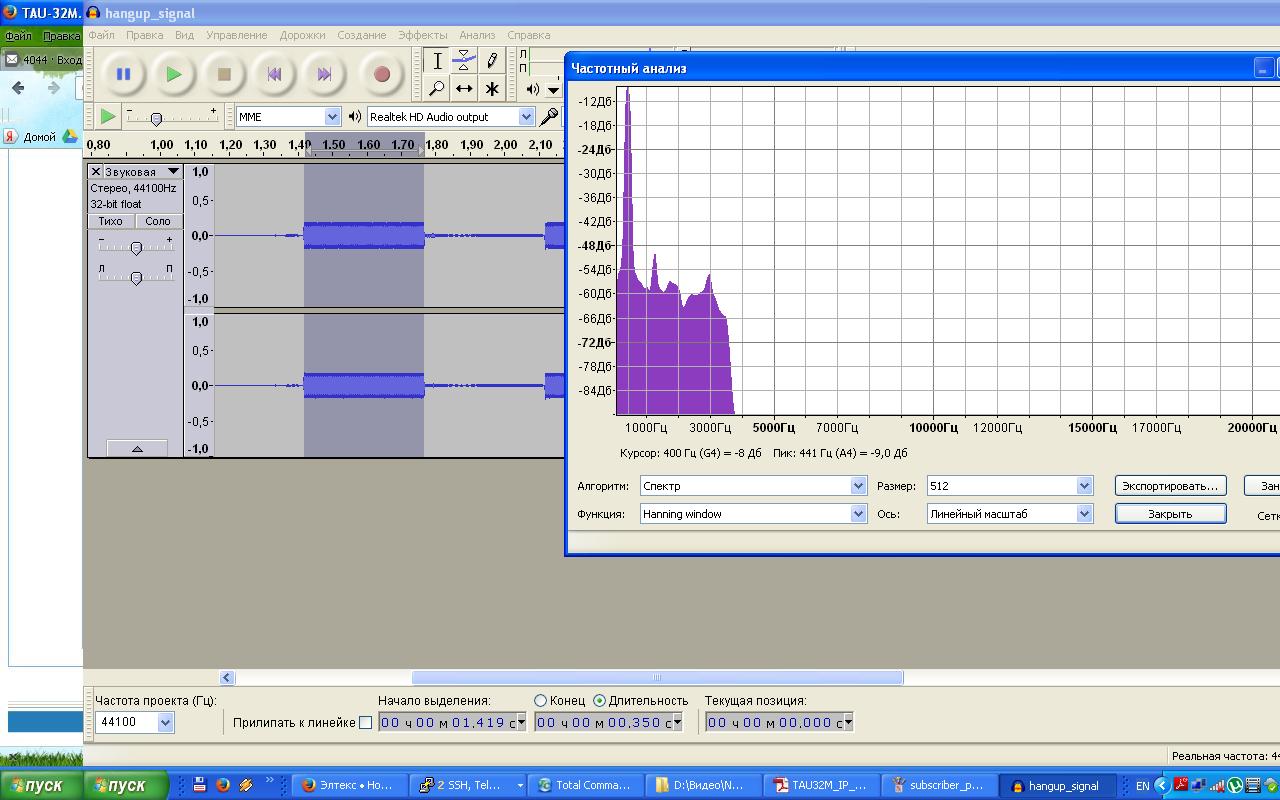
Task: Go back with the browser back arrow
Action: pos(18,88)
